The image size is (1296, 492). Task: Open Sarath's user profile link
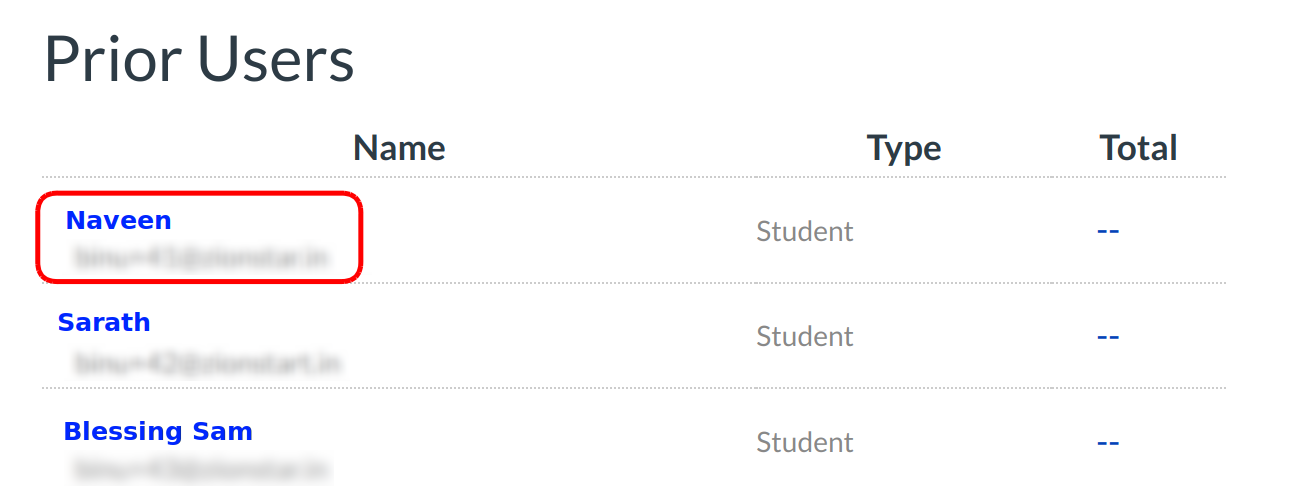(x=104, y=323)
